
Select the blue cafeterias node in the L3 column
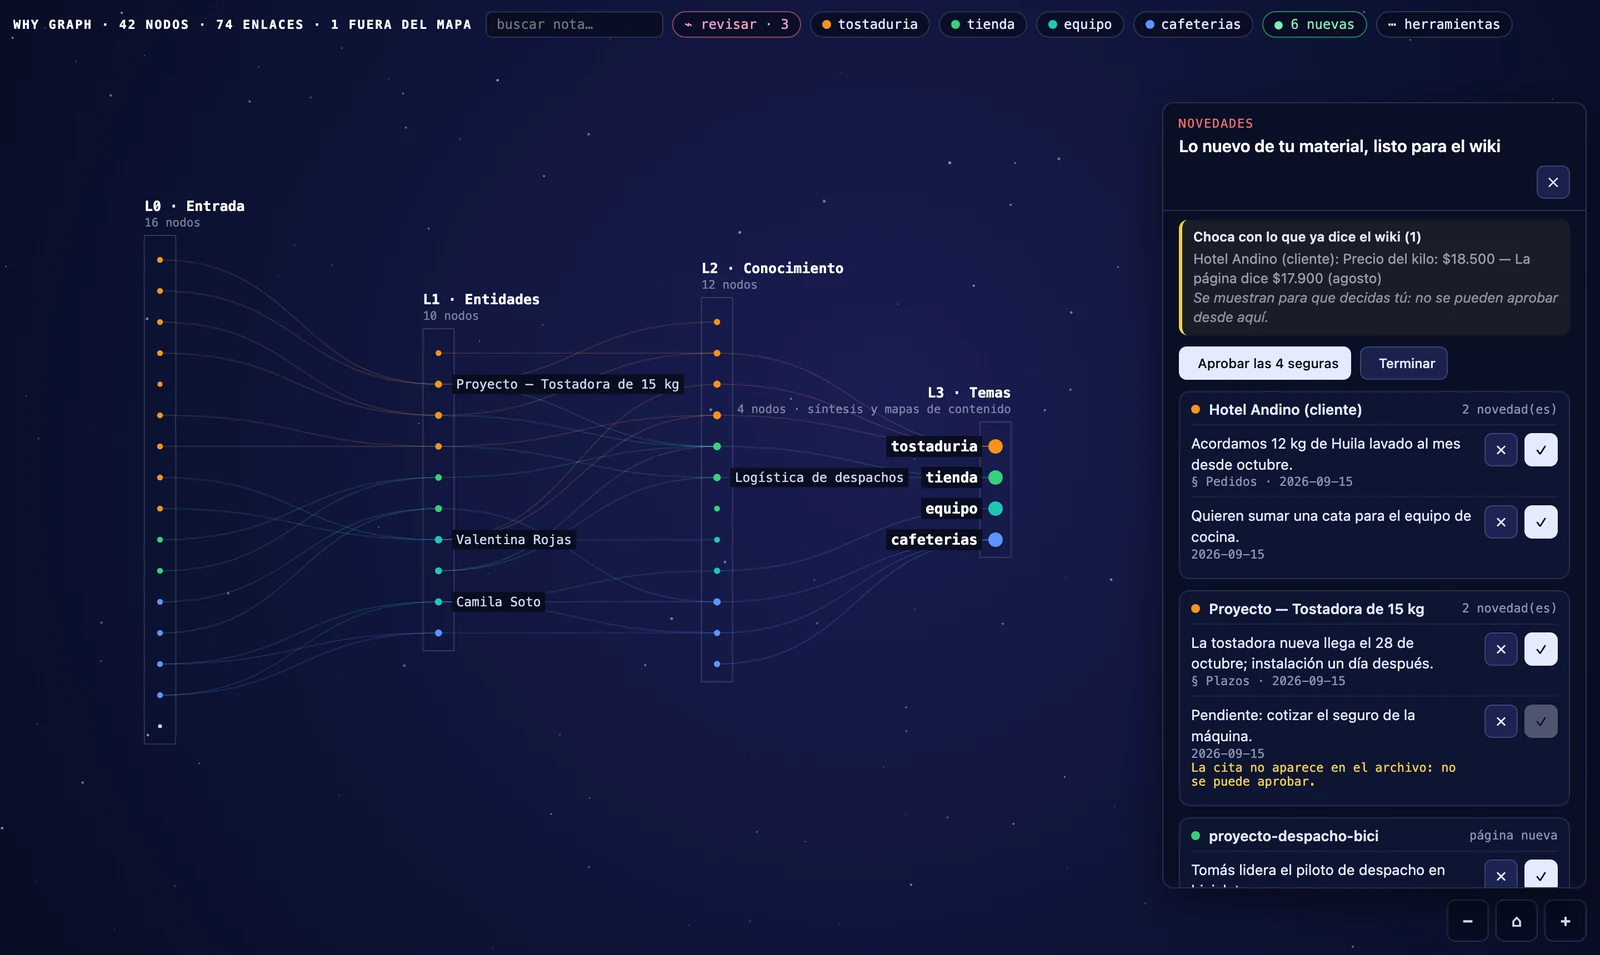pyautogui.click(x=995, y=539)
